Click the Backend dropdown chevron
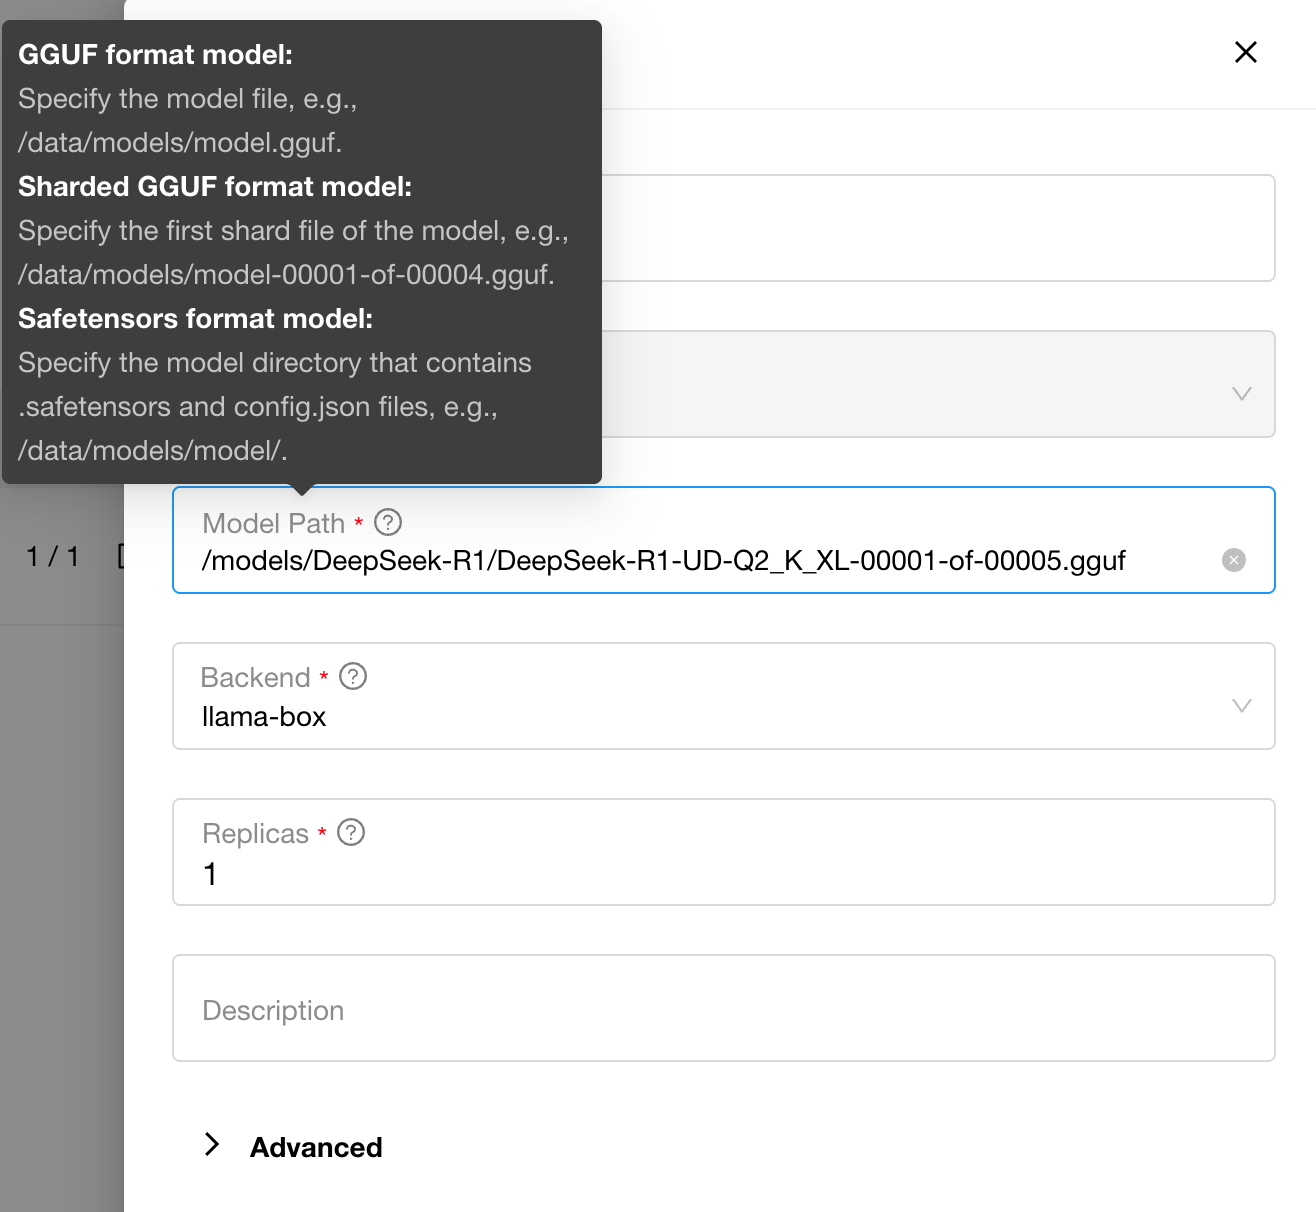The width and height of the screenshot is (1316, 1212). [x=1241, y=705]
